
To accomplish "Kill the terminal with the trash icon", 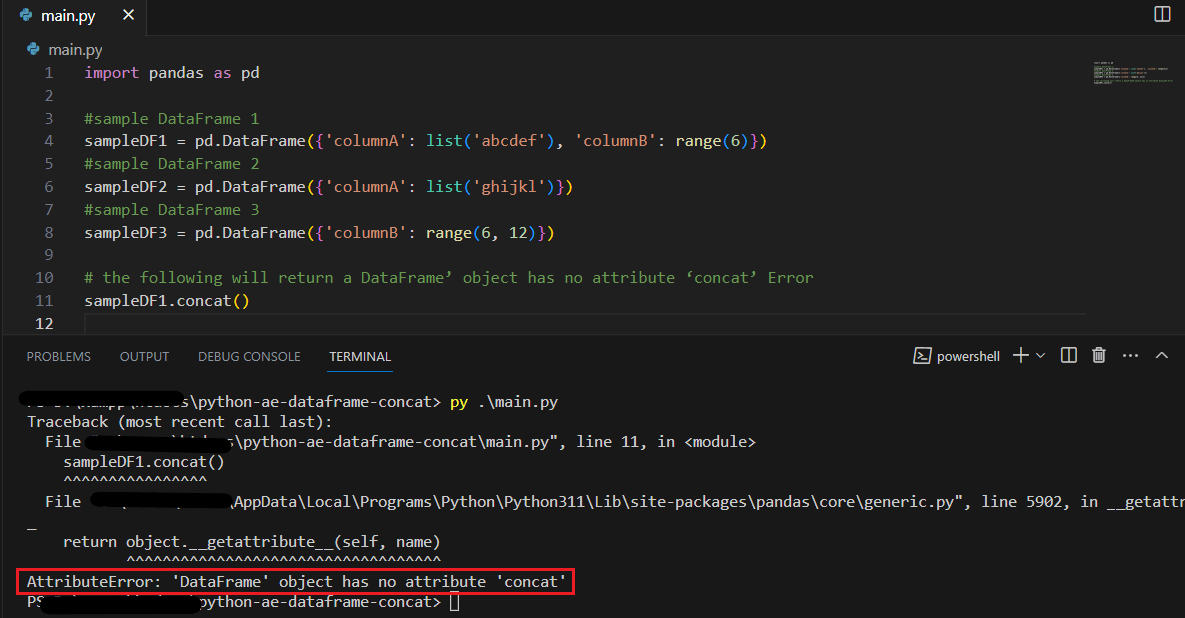I will coord(1098,355).
